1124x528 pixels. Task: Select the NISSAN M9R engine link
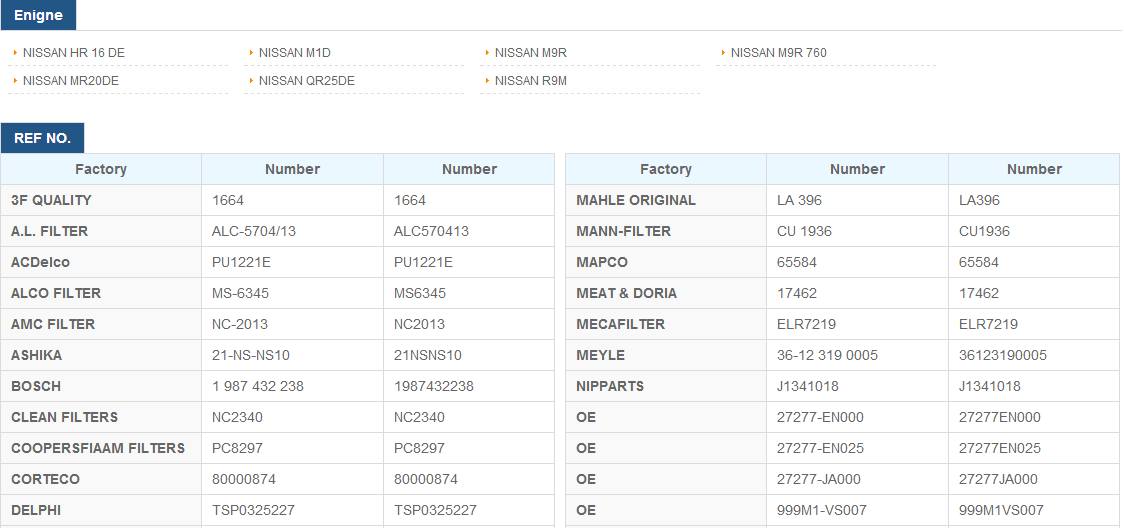click(x=530, y=52)
